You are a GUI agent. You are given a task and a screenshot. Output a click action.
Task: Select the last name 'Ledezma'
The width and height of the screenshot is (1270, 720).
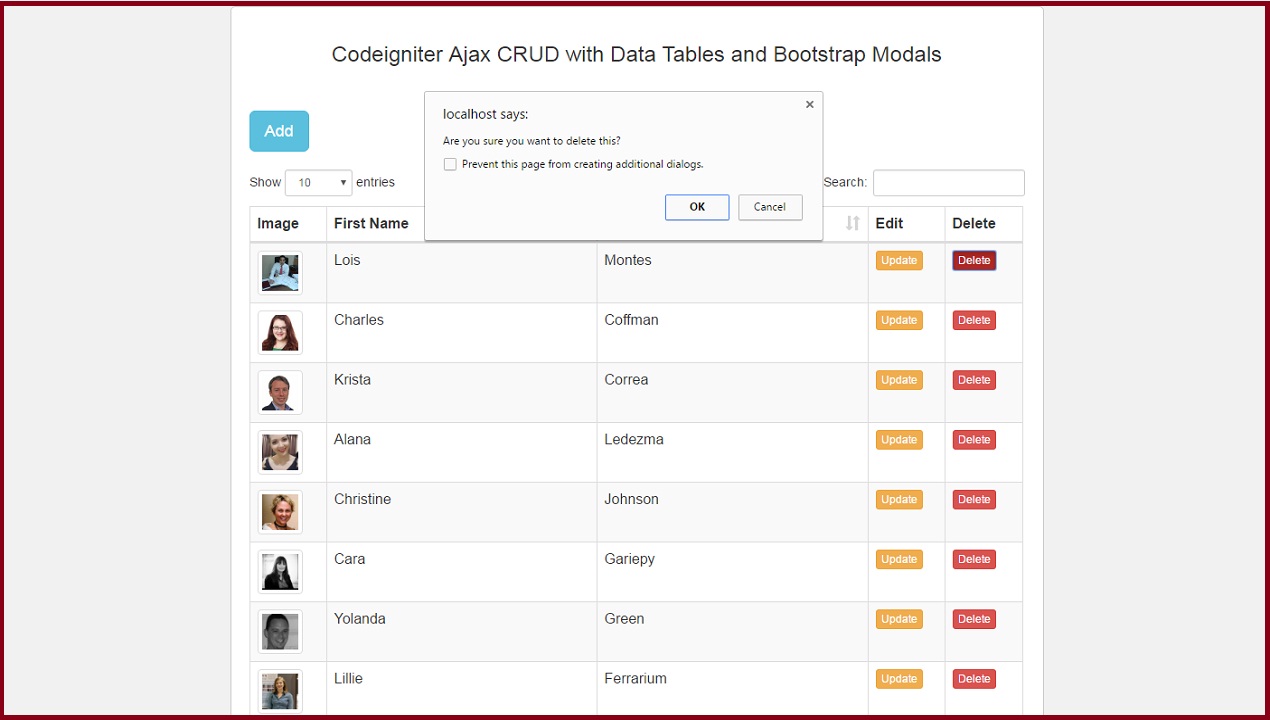(634, 439)
